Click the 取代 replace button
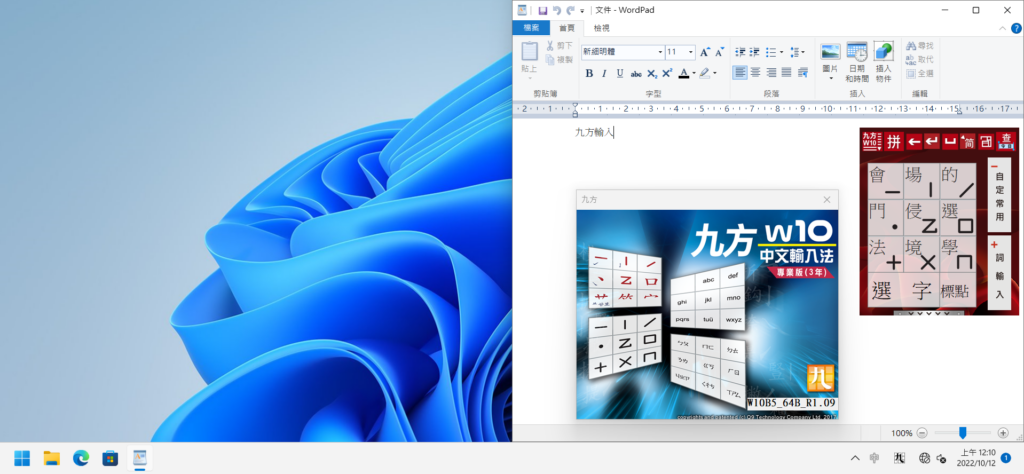1024x474 pixels. pos(920,59)
